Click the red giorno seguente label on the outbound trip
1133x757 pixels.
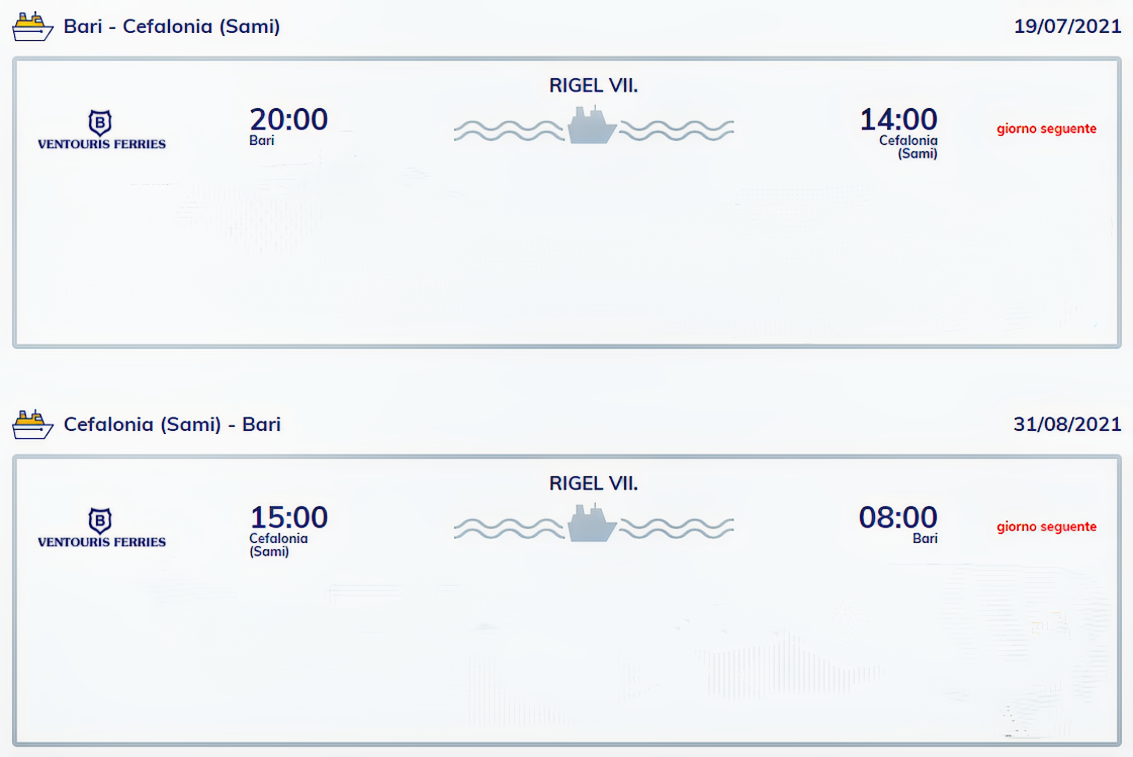coord(1046,129)
